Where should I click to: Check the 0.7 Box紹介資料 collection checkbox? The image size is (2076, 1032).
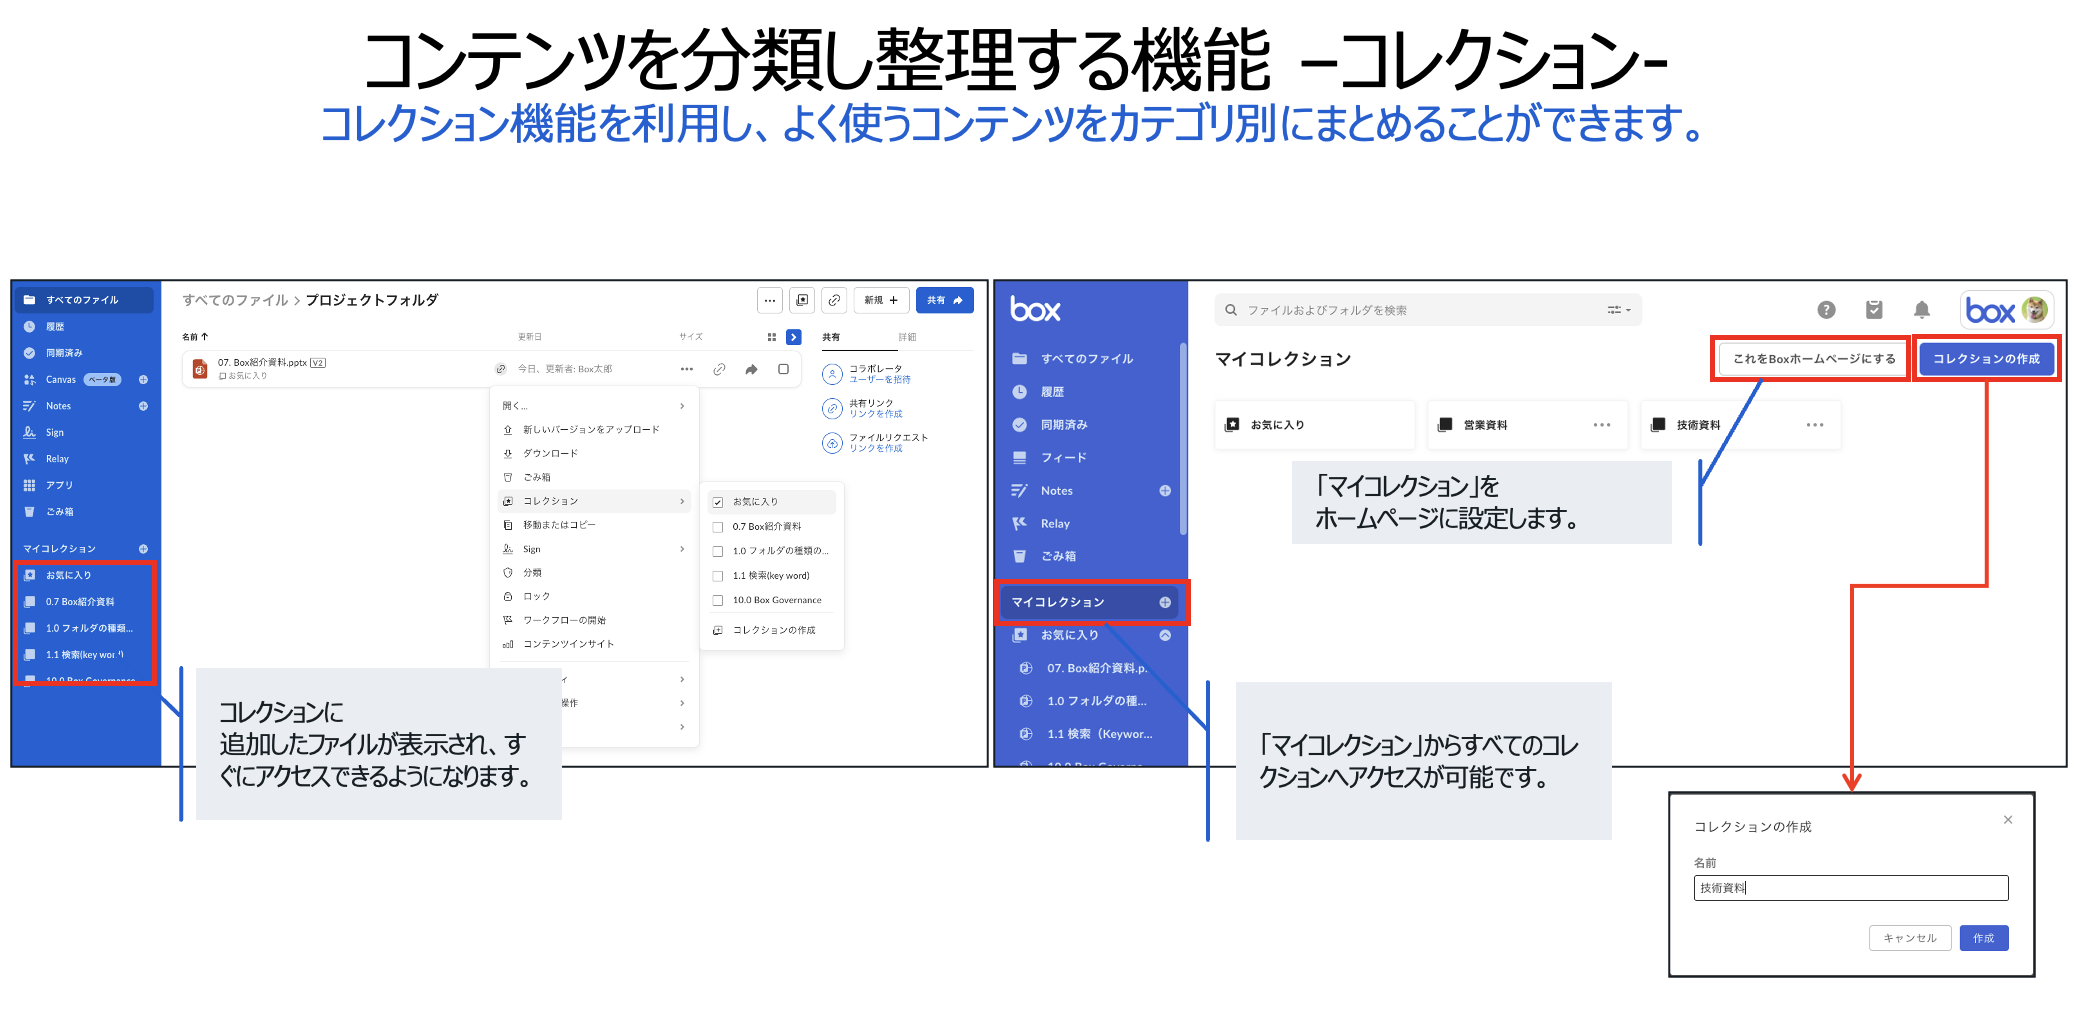point(718,527)
